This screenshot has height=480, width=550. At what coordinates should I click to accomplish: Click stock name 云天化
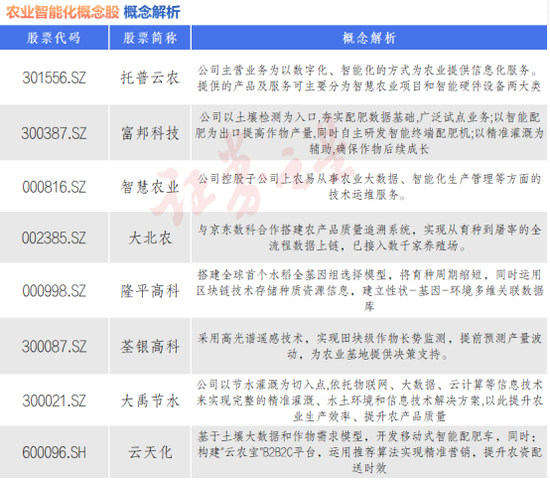tap(150, 452)
